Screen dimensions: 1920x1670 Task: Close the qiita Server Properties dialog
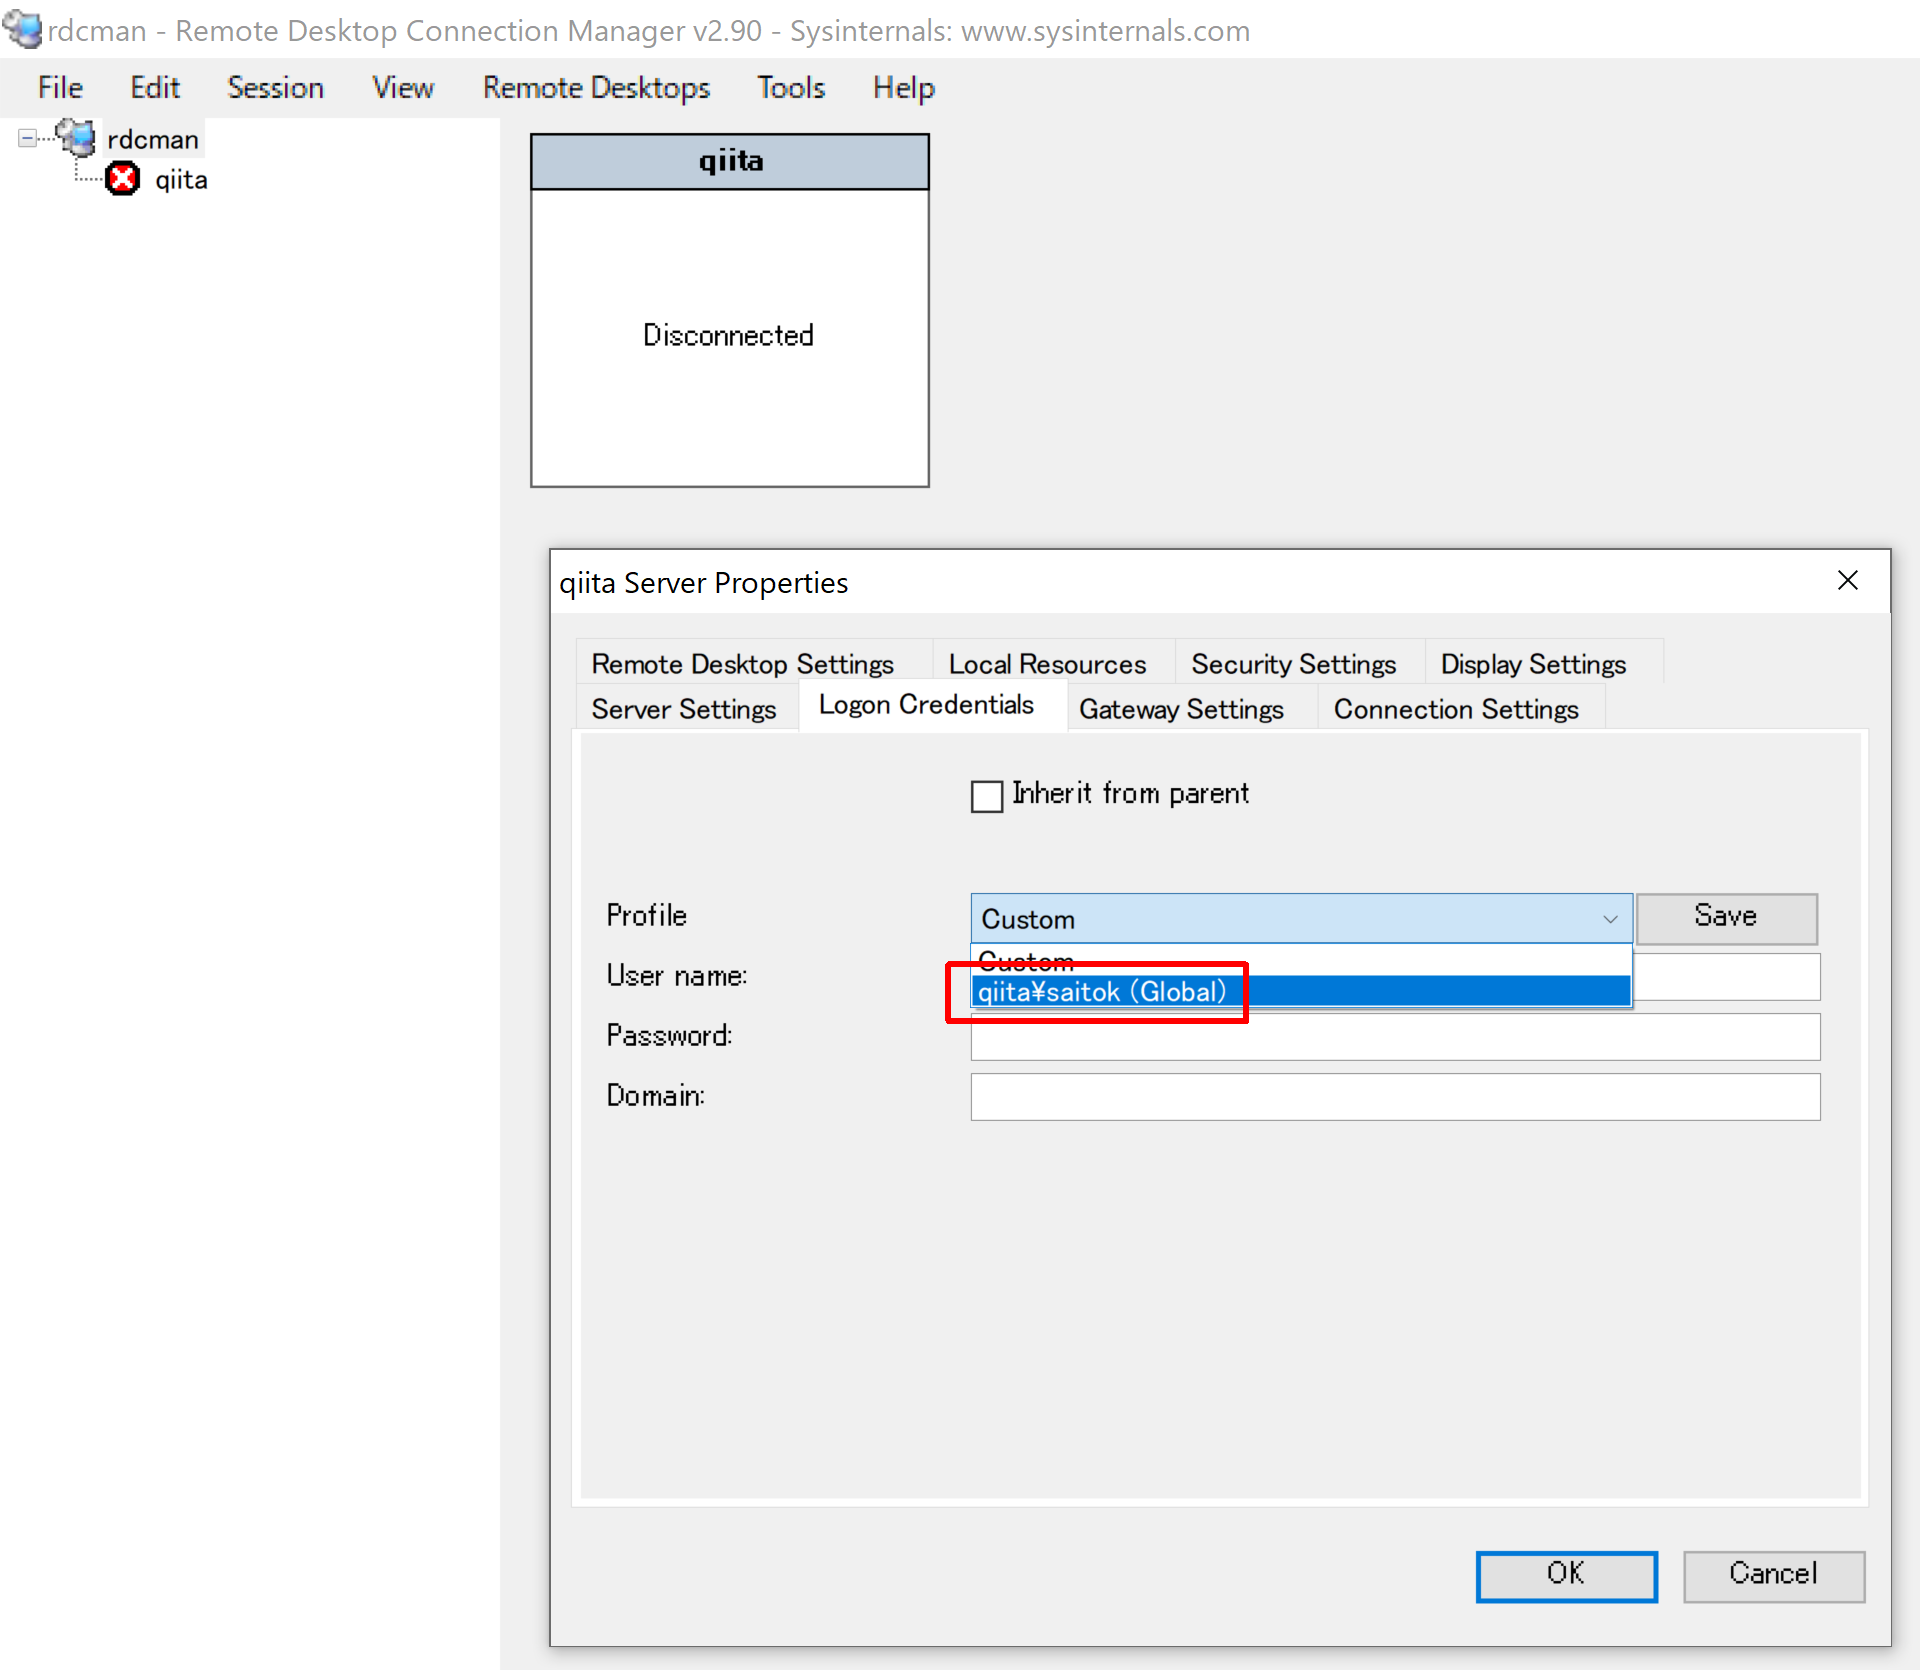[x=1847, y=581]
